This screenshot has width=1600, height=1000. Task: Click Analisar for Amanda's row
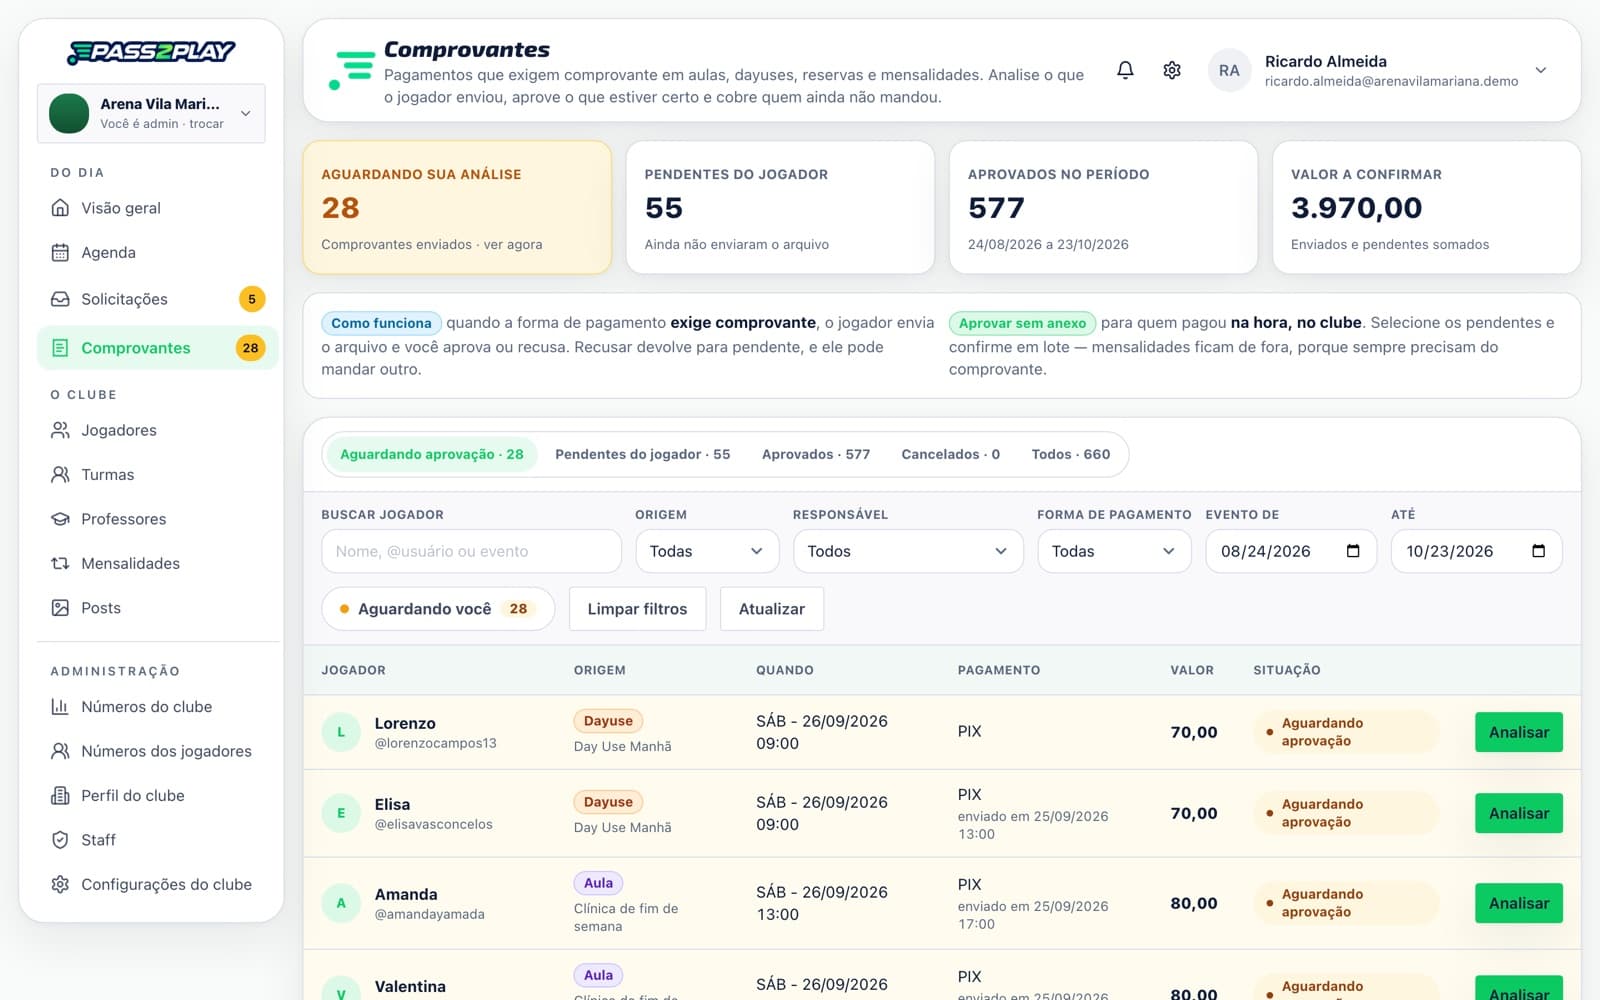[x=1518, y=903]
